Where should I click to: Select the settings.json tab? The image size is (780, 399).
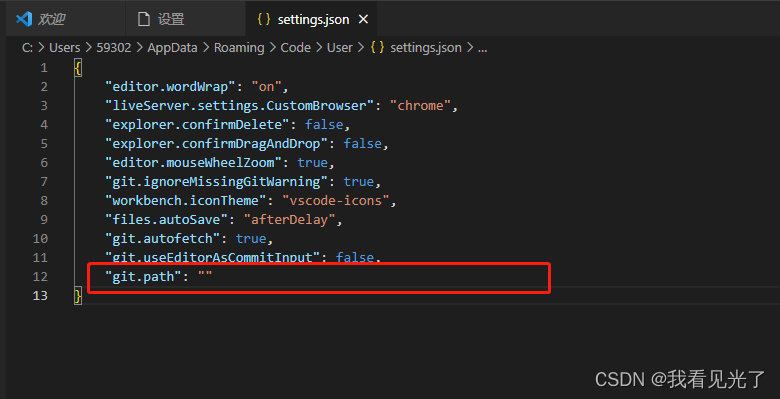[311, 19]
